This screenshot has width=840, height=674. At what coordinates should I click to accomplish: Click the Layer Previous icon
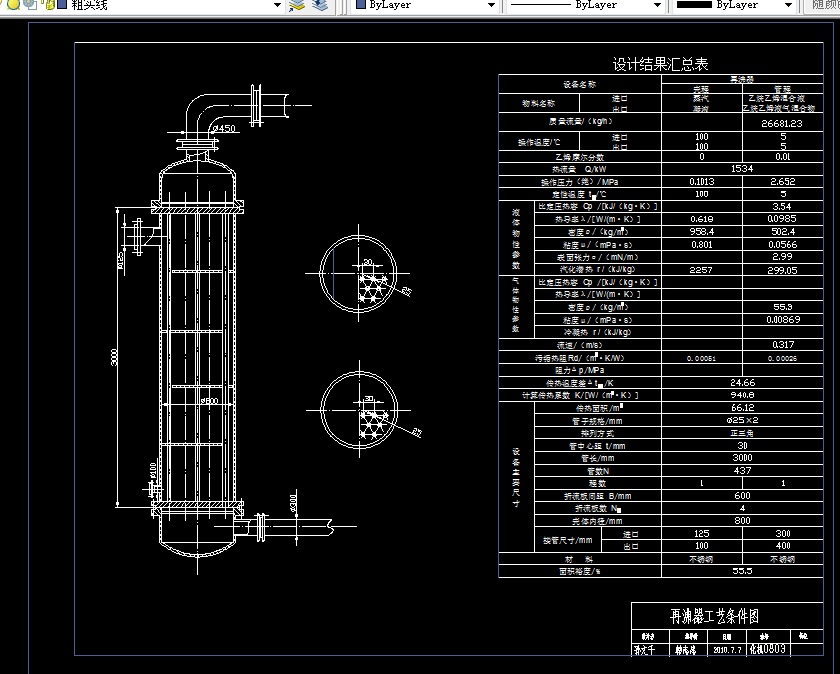tap(320, 5)
